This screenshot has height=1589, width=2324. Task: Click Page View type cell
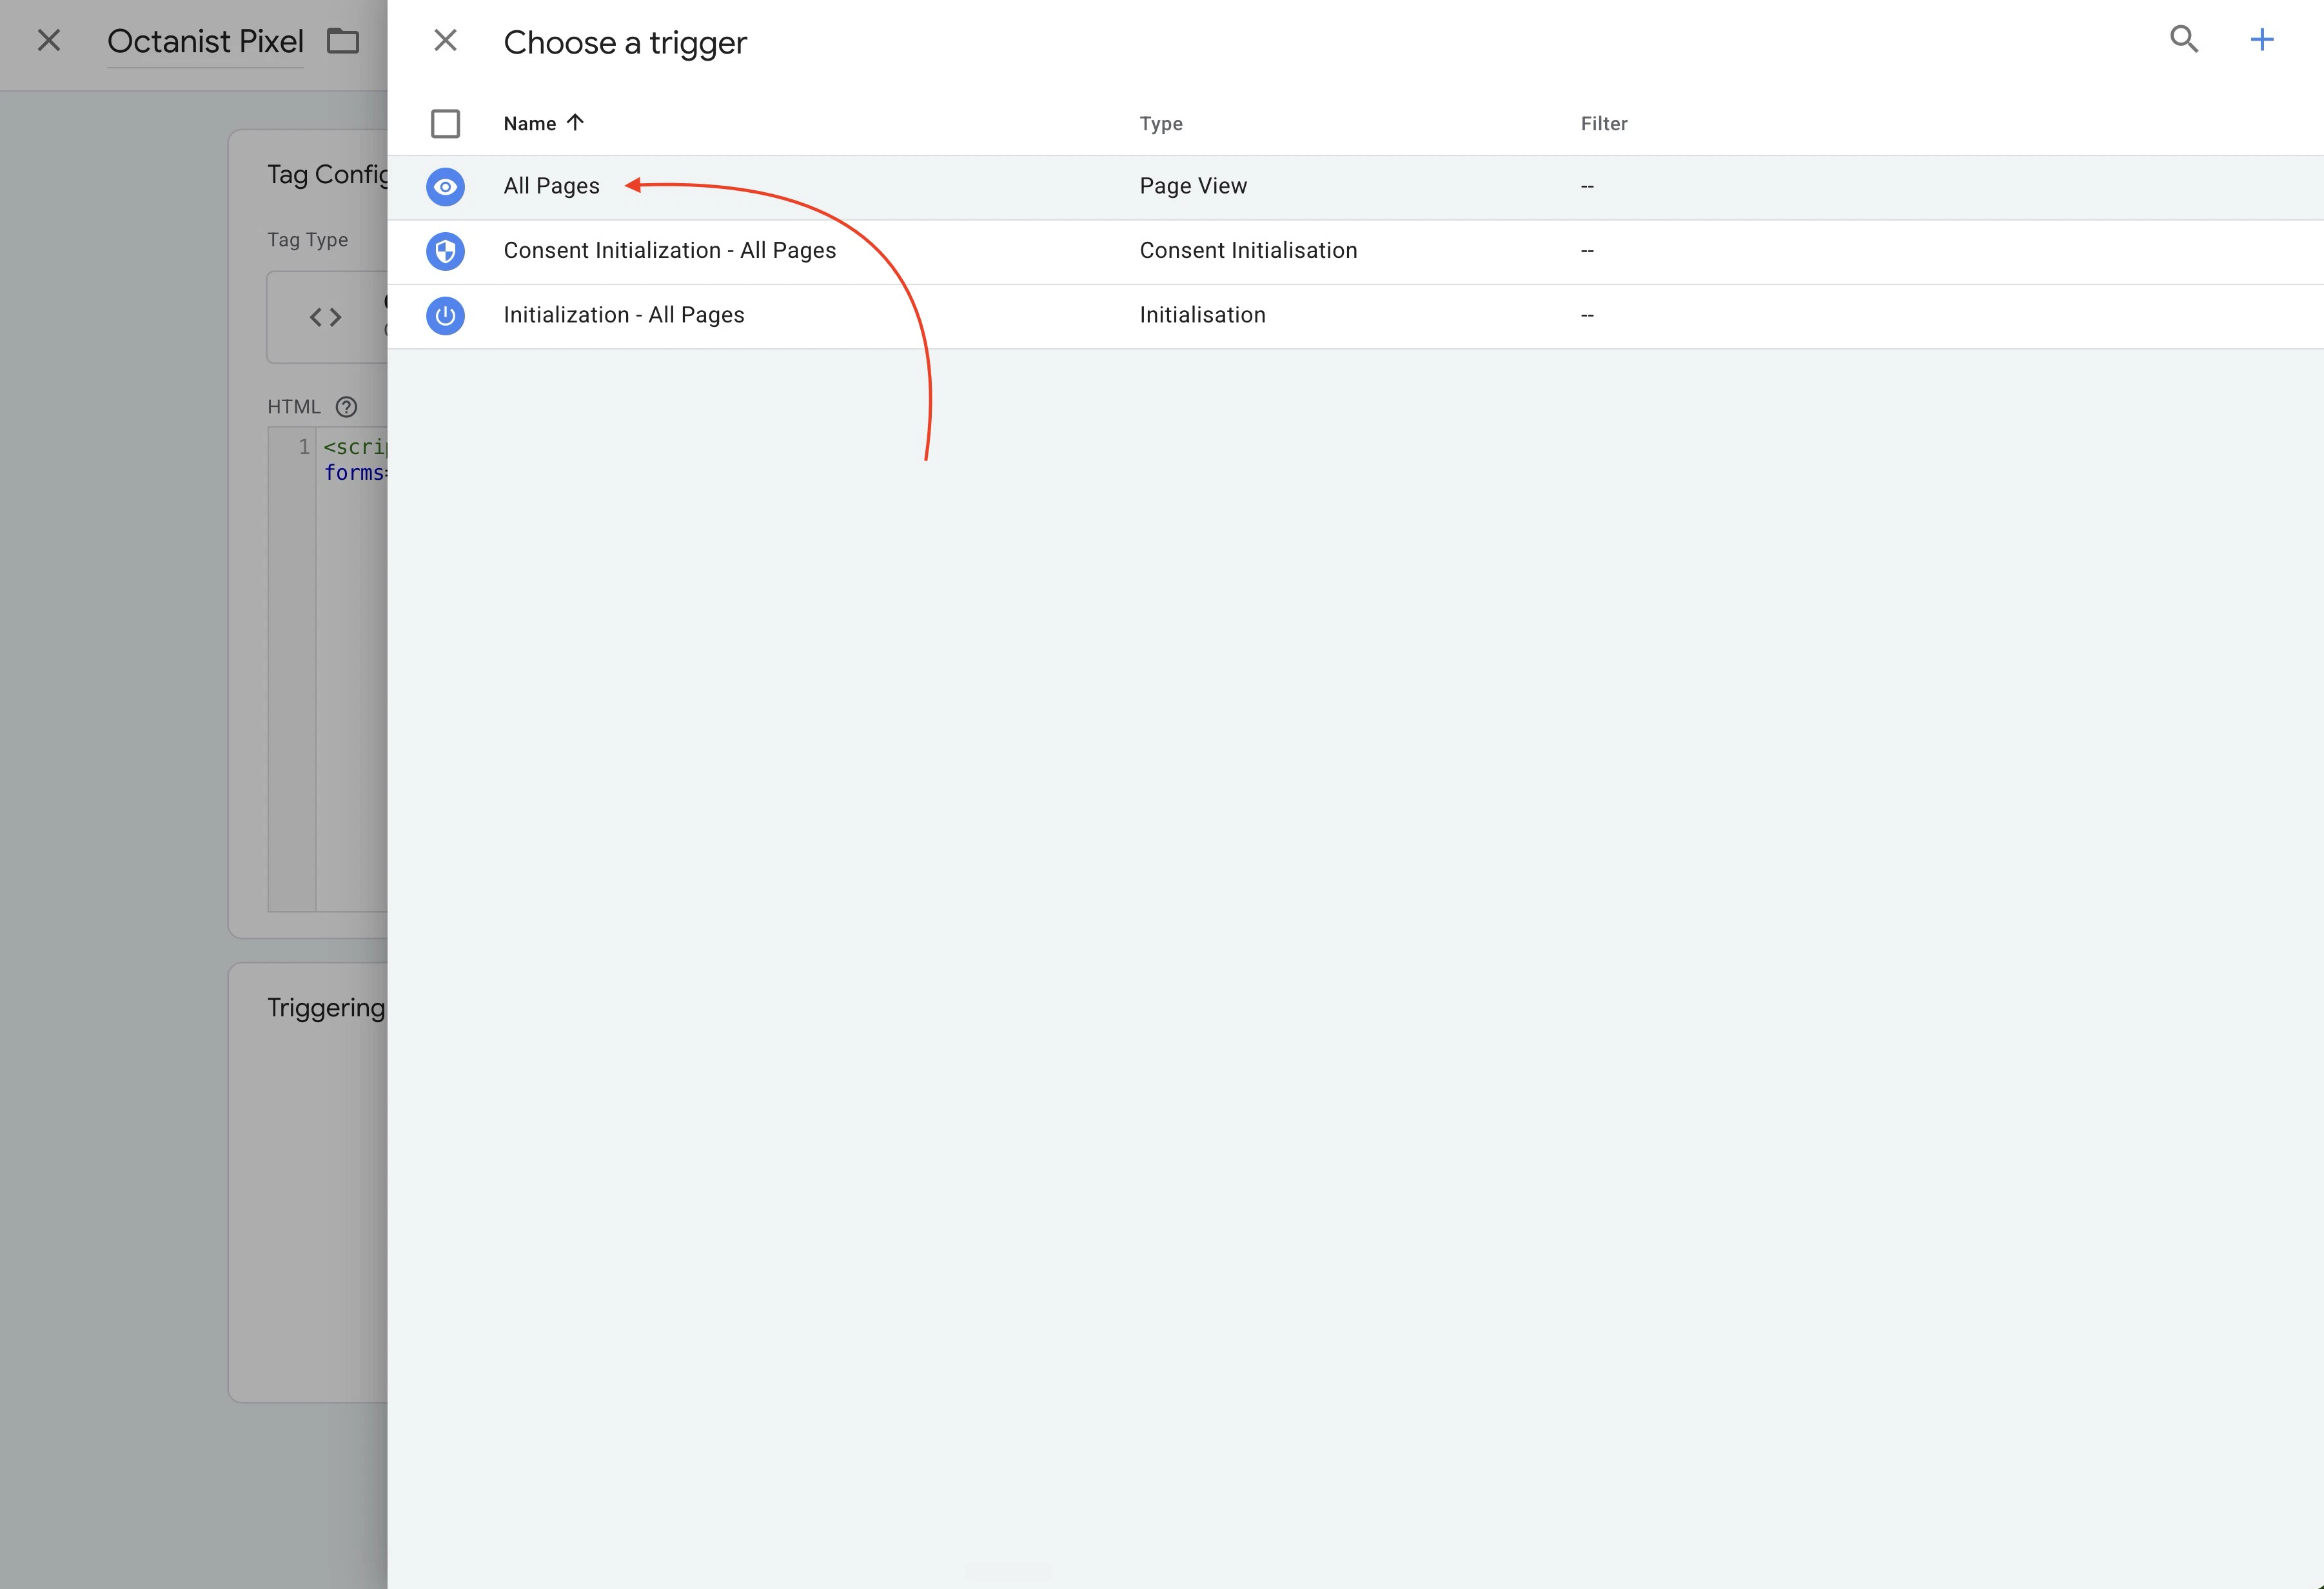coord(1193,186)
